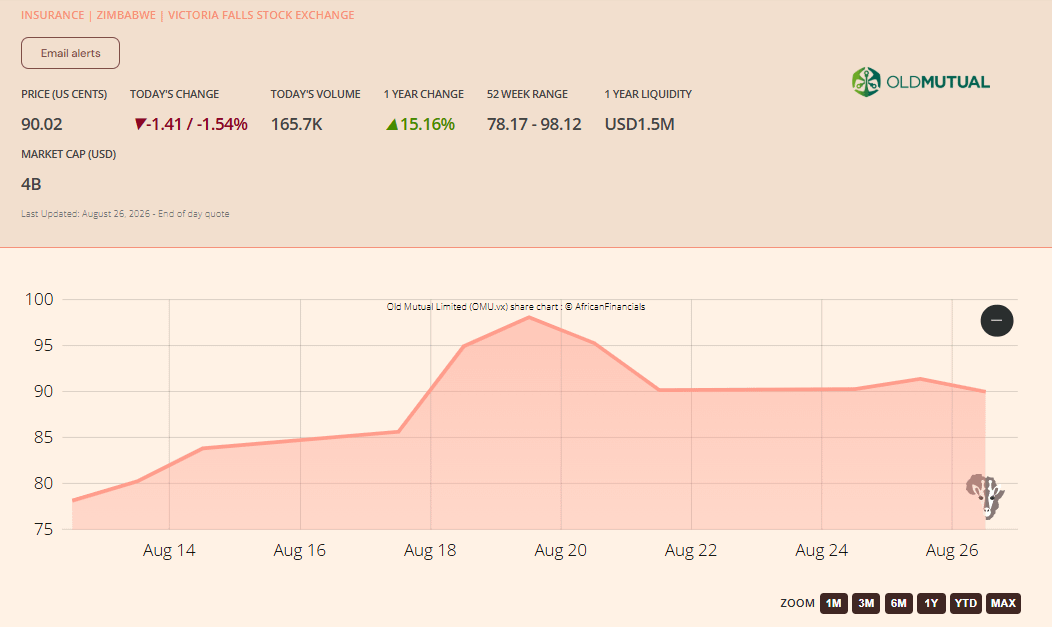Click the chart zoom-out minus button
The image size is (1052, 627).
pyautogui.click(x=996, y=321)
